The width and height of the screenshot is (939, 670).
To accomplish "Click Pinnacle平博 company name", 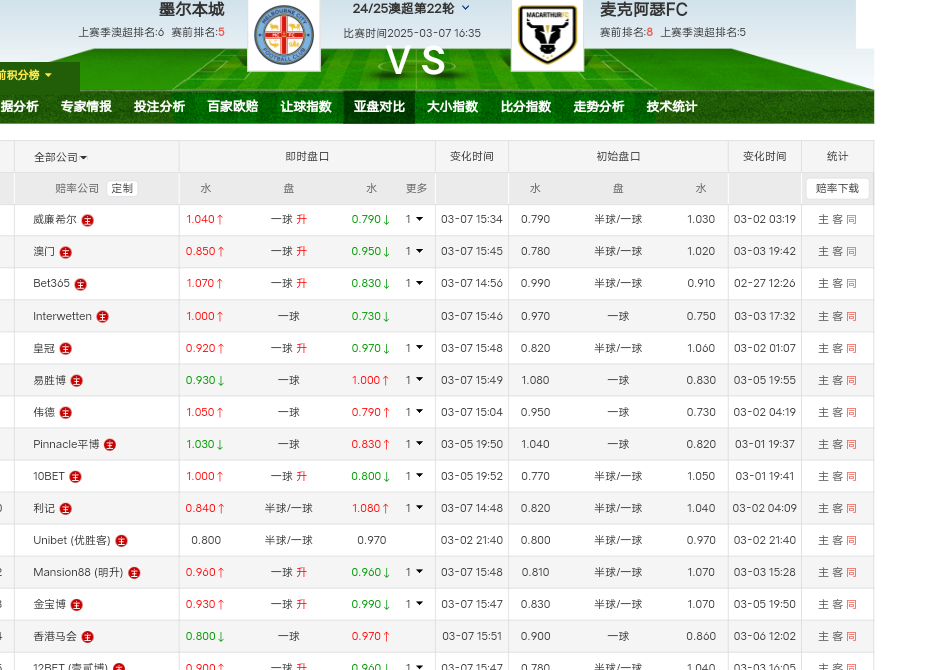I will 66,444.
